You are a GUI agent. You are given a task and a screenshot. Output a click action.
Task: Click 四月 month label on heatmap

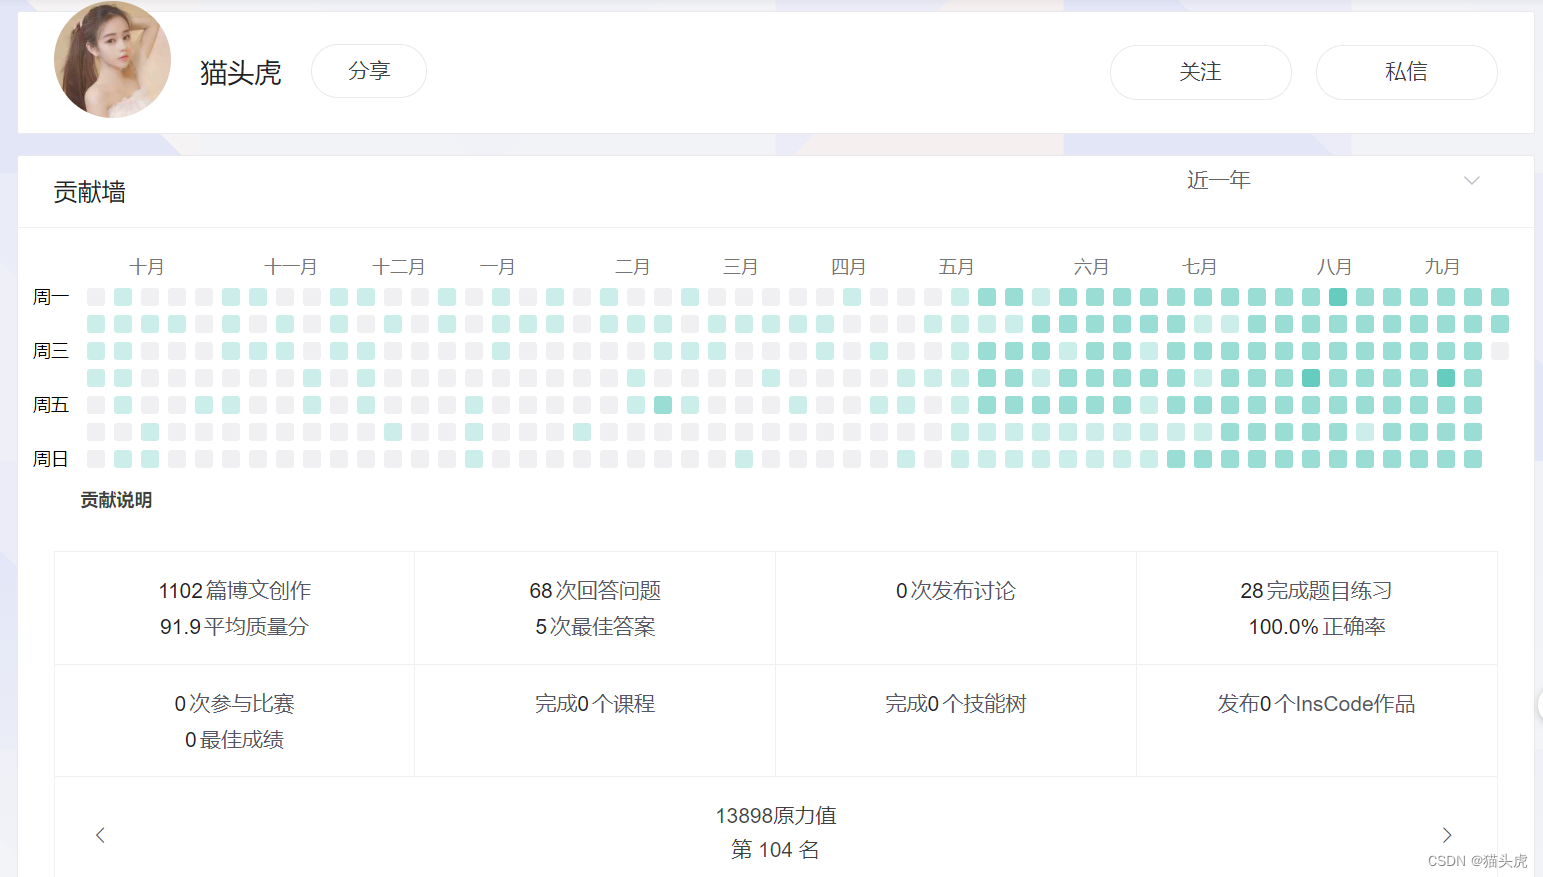(849, 267)
